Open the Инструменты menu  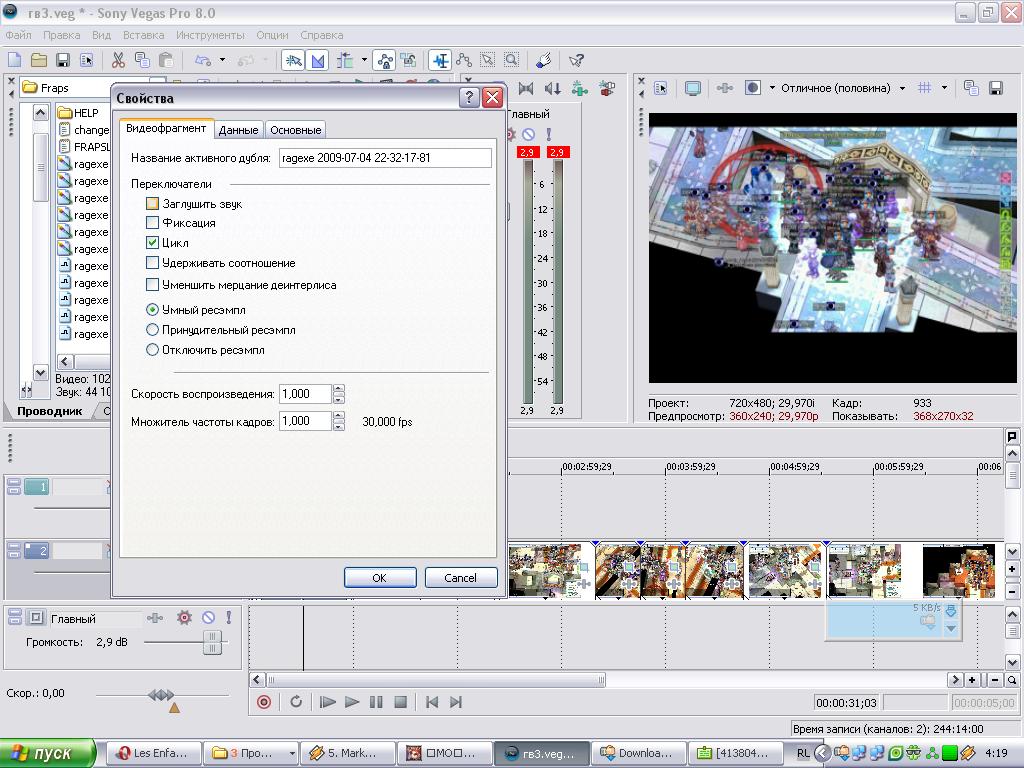coord(210,35)
